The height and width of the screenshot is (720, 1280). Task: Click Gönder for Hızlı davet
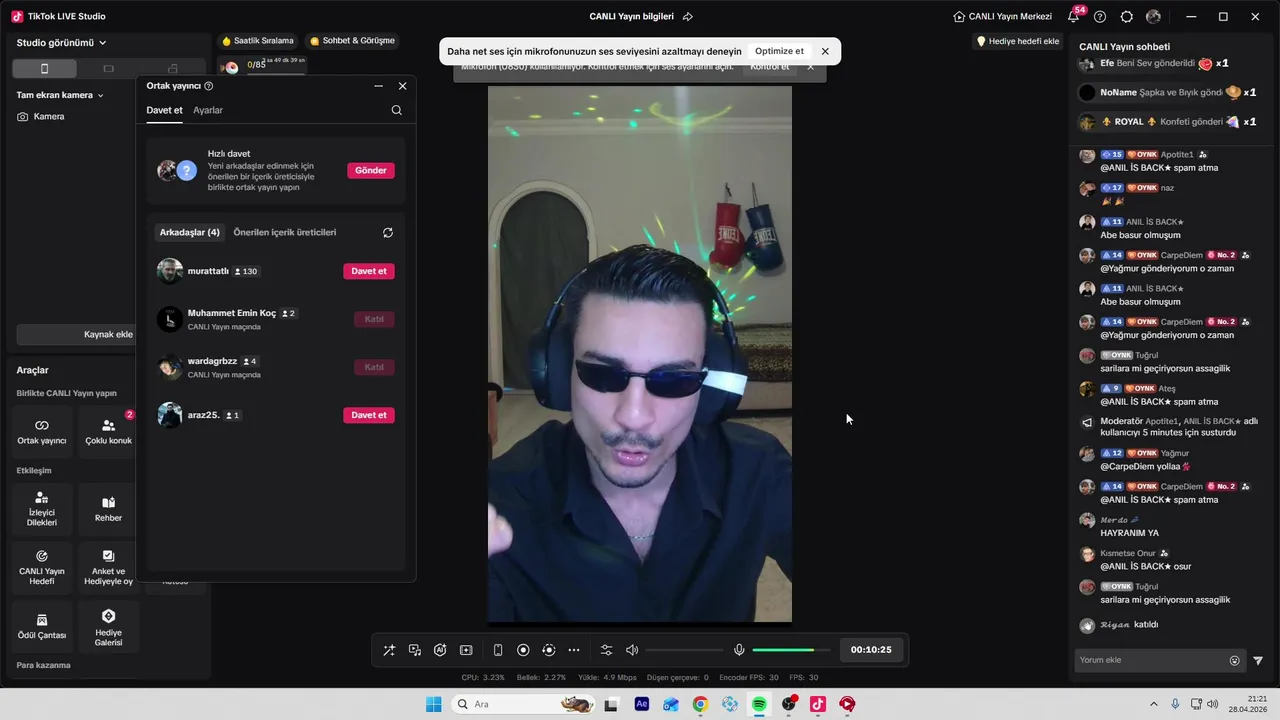pyautogui.click(x=371, y=170)
